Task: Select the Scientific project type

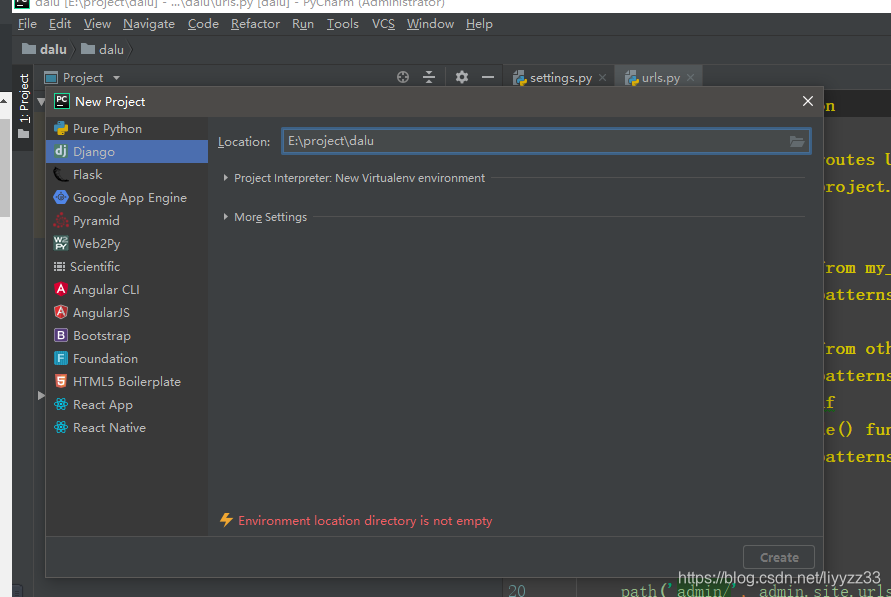Action: 127,267
